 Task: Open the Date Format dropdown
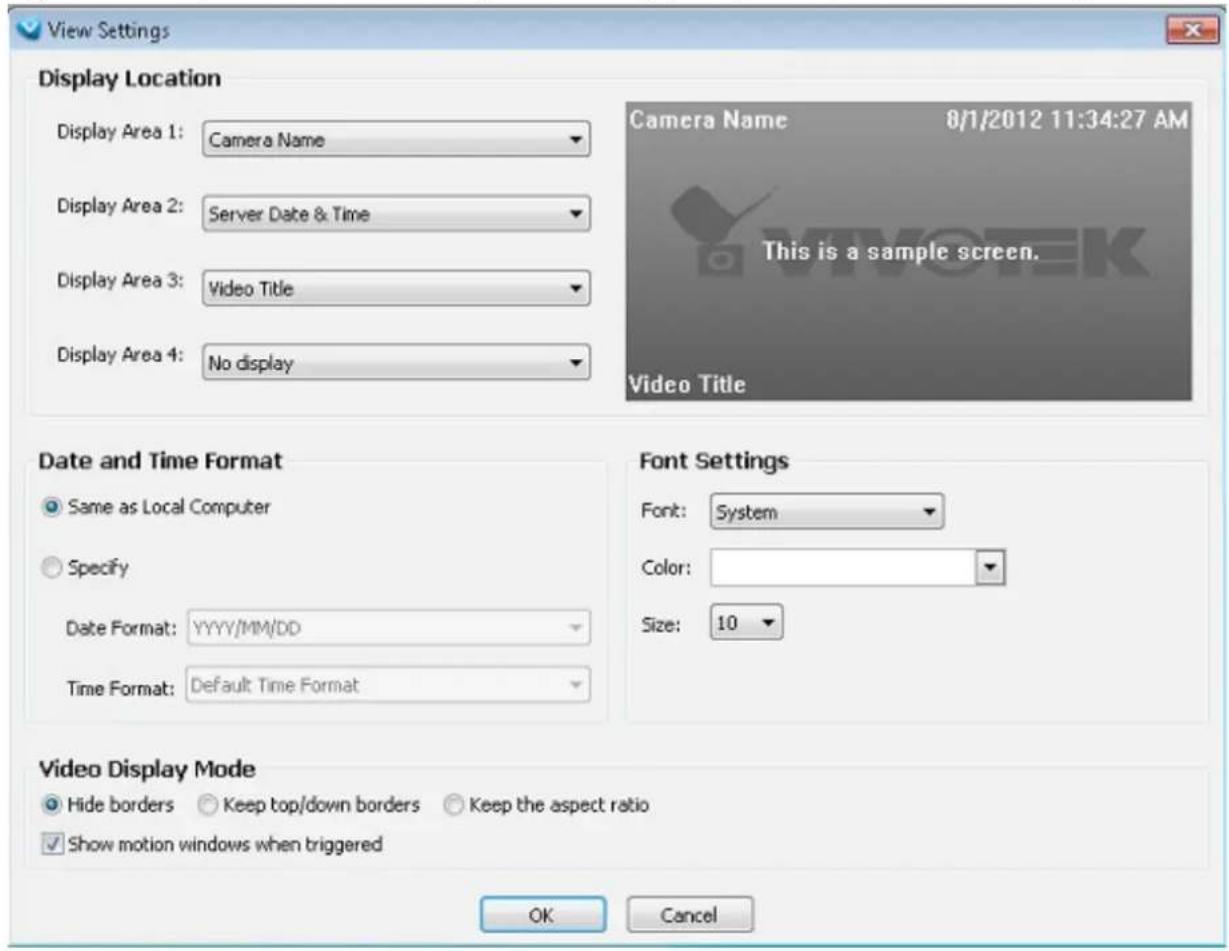[x=388, y=627]
